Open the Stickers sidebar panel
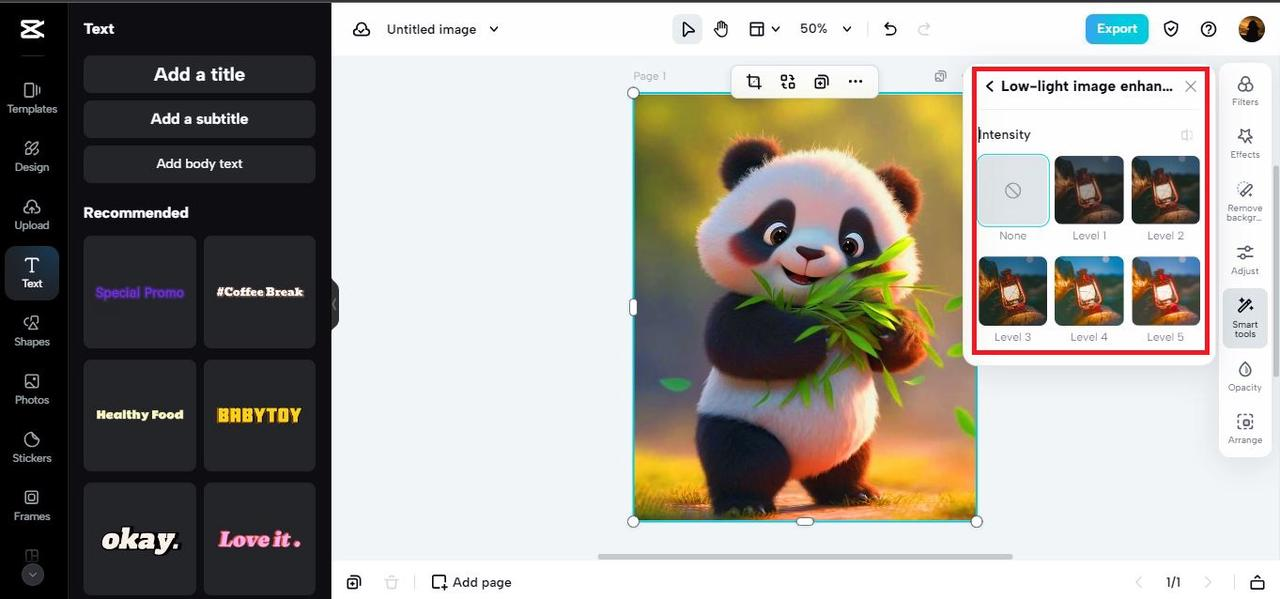Screen dimensions: 1280x599 click(x=32, y=447)
